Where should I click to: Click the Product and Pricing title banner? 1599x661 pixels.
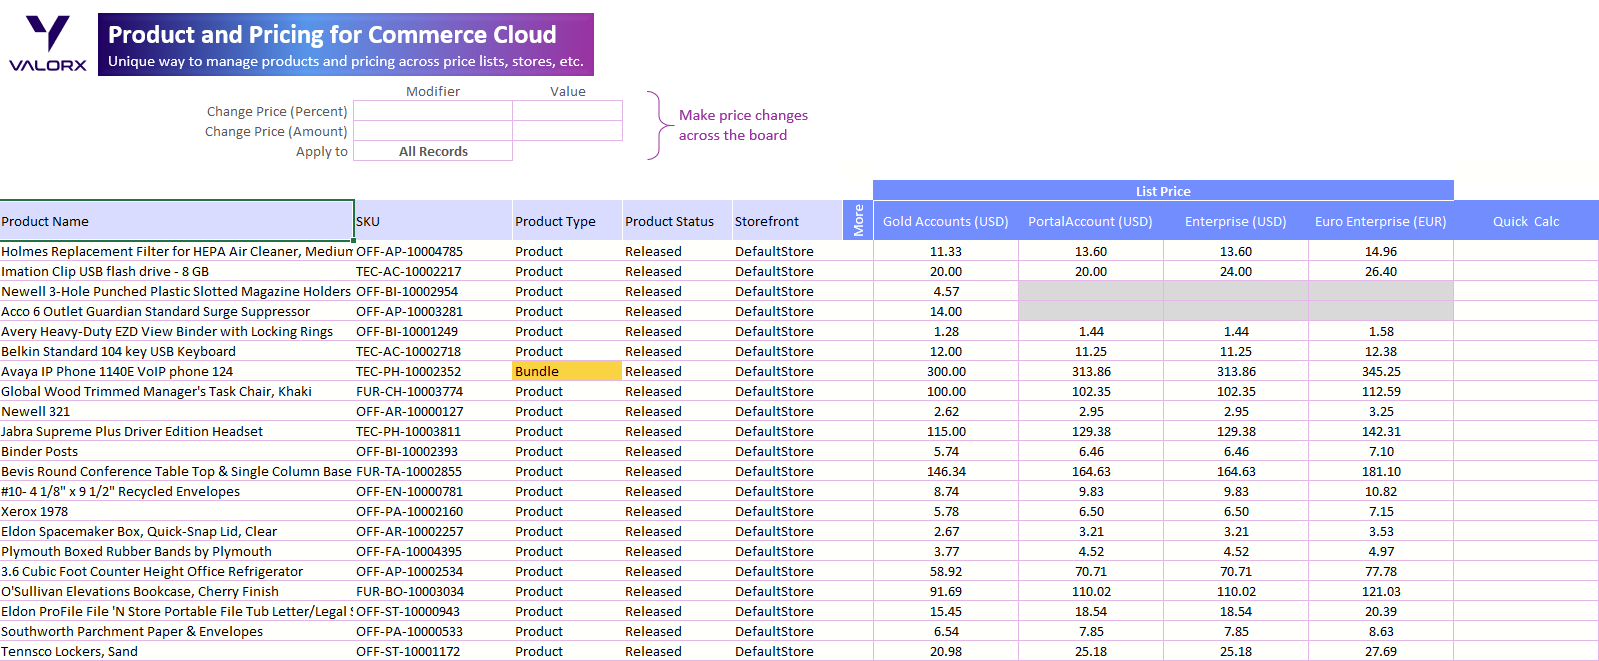tap(346, 44)
